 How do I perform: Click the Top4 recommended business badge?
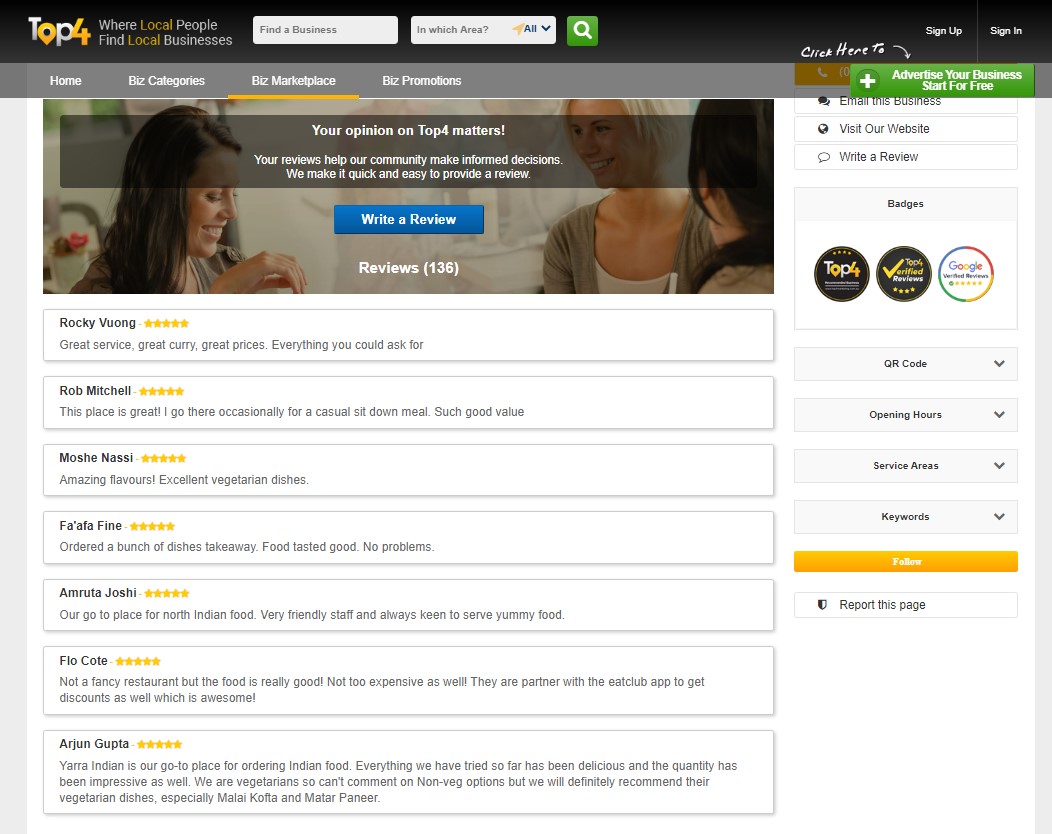[x=841, y=274]
